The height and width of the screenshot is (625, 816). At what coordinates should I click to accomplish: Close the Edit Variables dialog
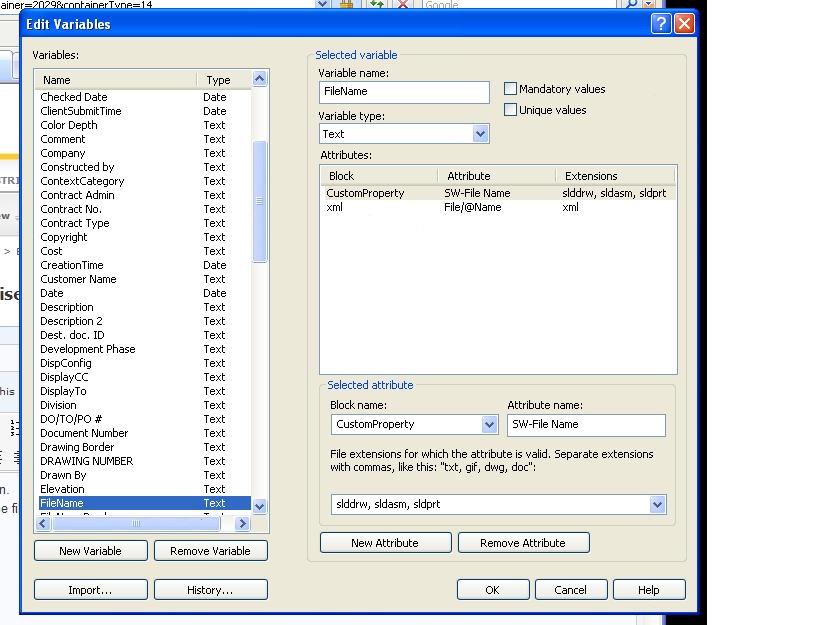tap(684, 23)
